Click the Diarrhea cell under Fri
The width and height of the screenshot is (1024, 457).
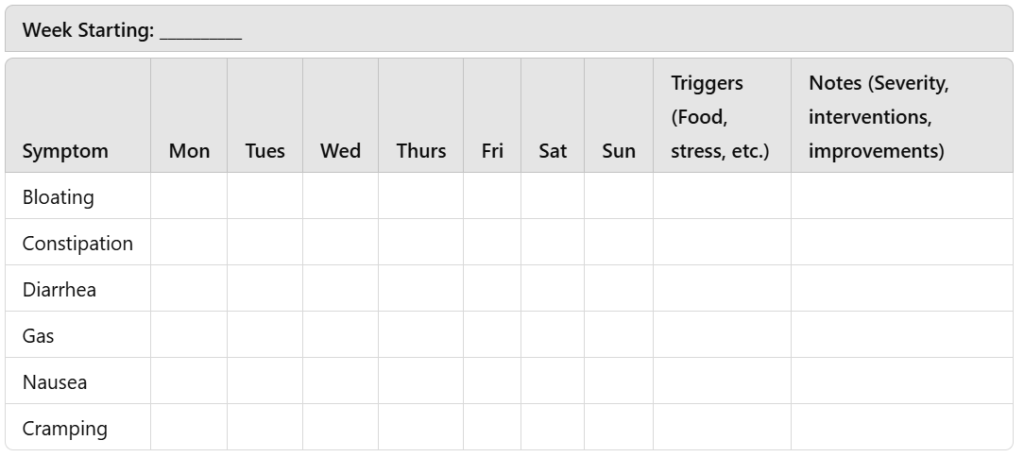click(491, 289)
